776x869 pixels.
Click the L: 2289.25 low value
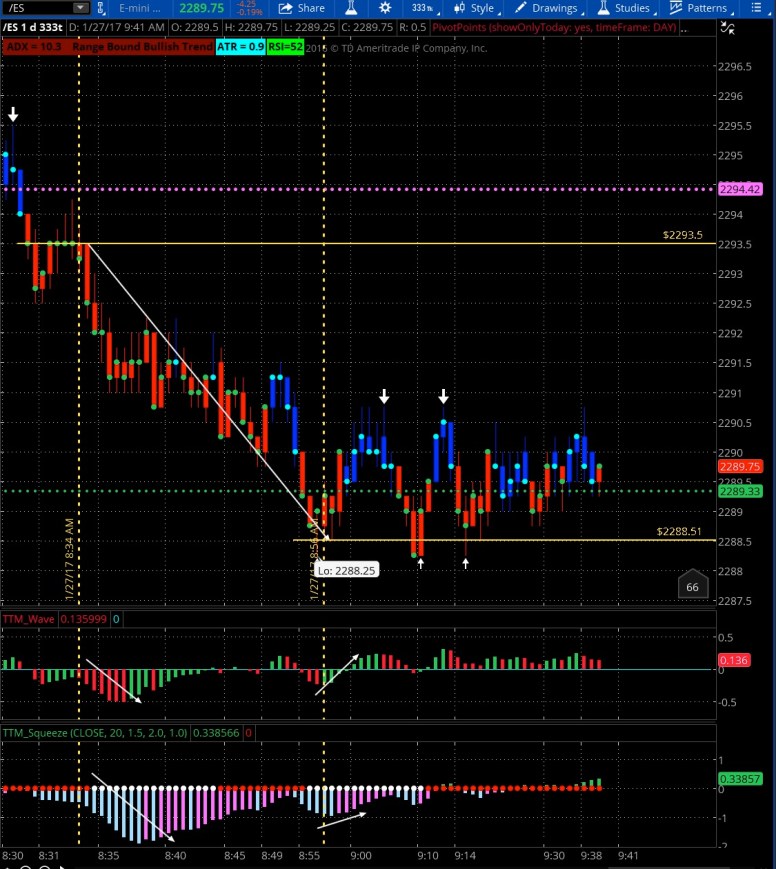point(309,27)
